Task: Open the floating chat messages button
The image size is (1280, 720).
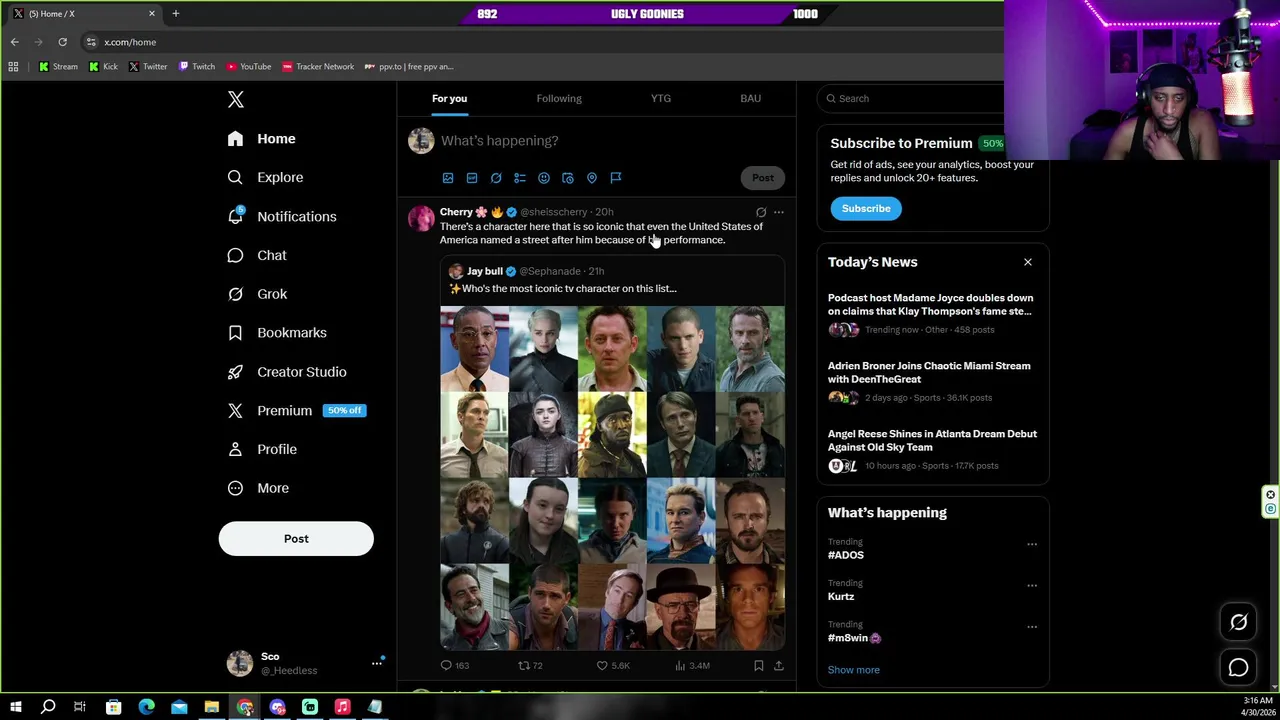Action: tap(1238, 667)
